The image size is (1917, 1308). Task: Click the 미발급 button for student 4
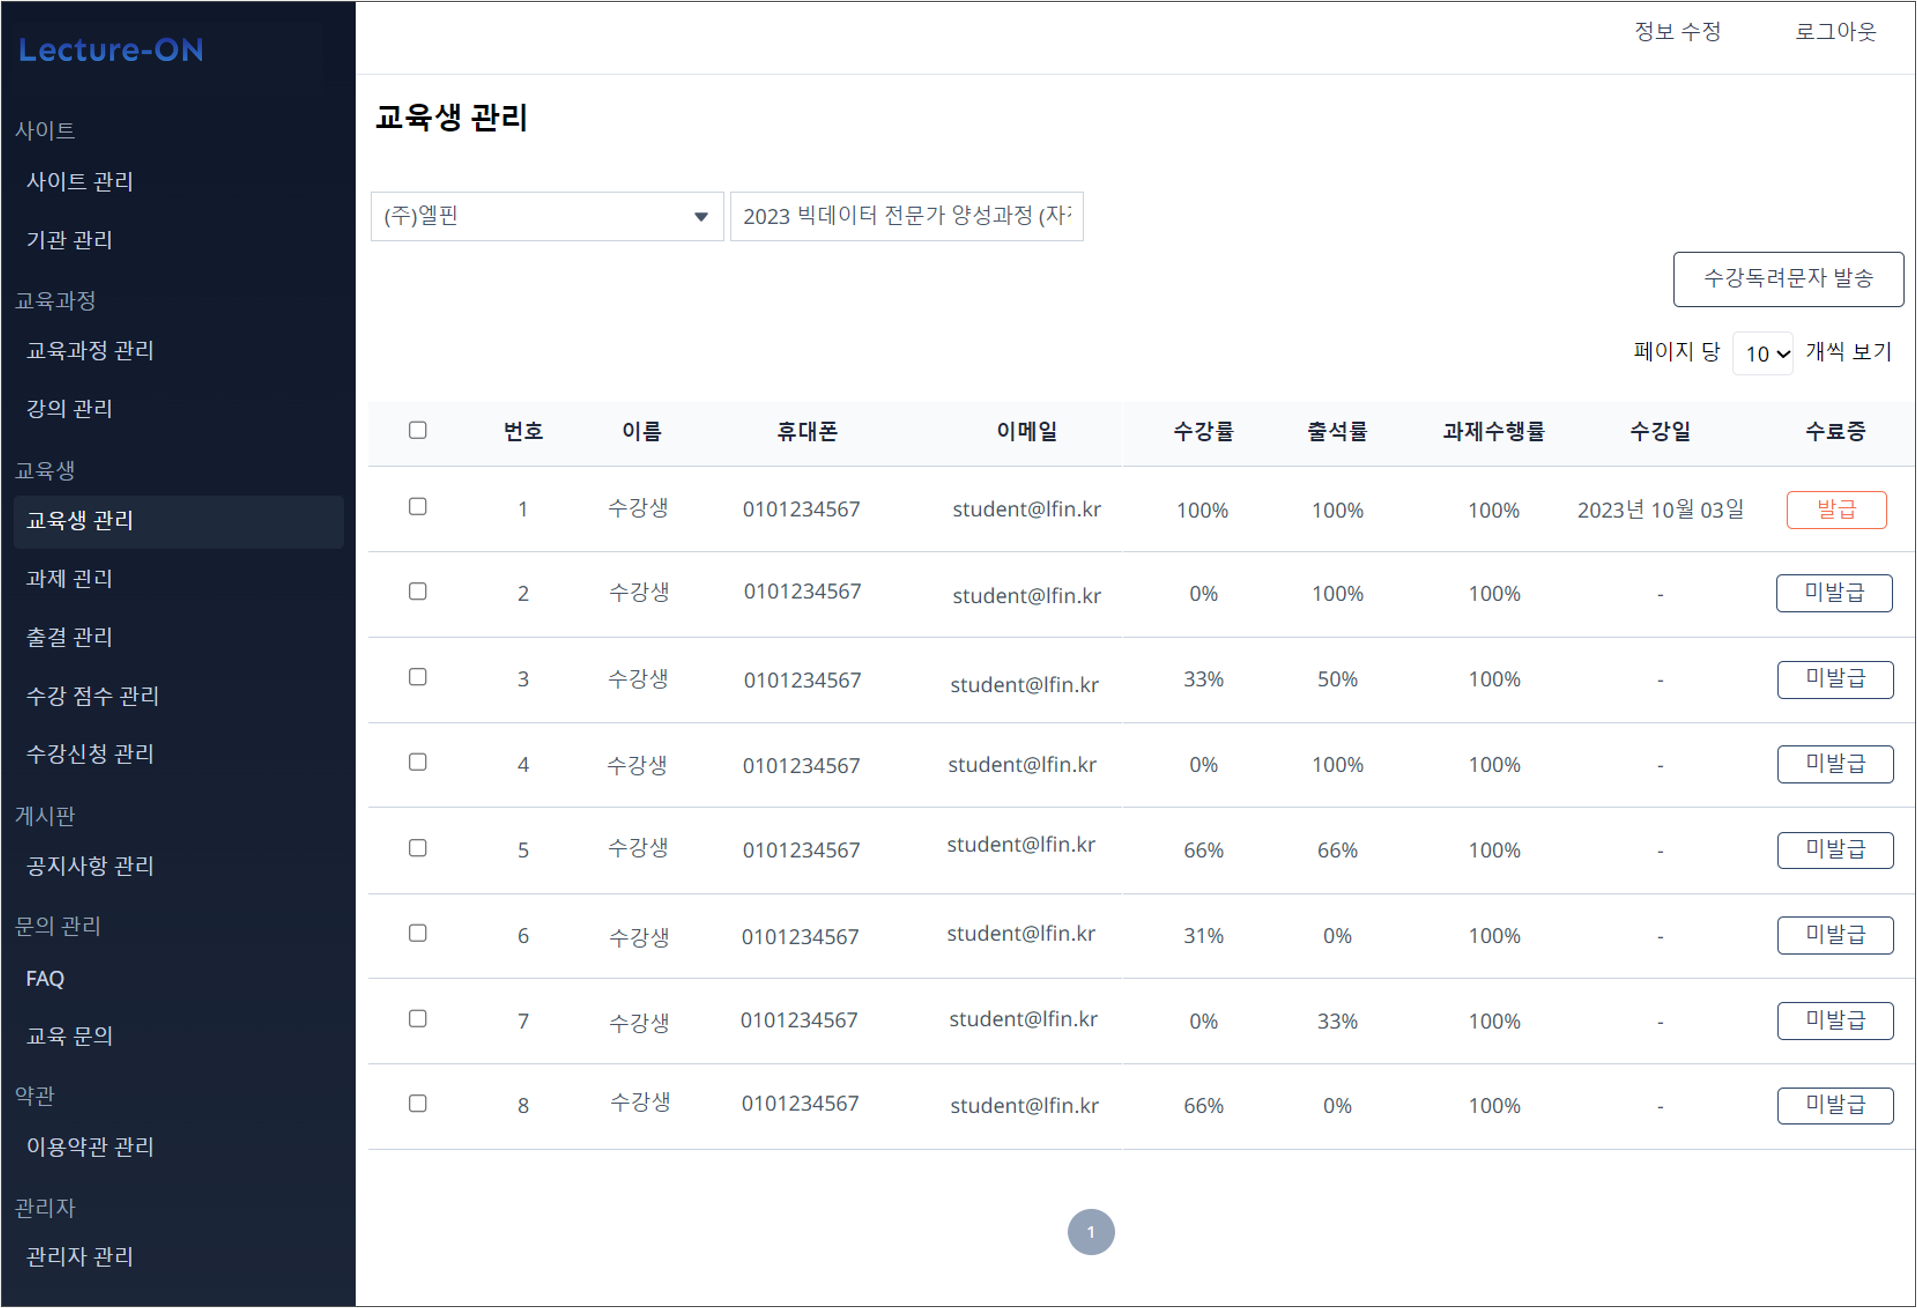(x=1835, y=764)
